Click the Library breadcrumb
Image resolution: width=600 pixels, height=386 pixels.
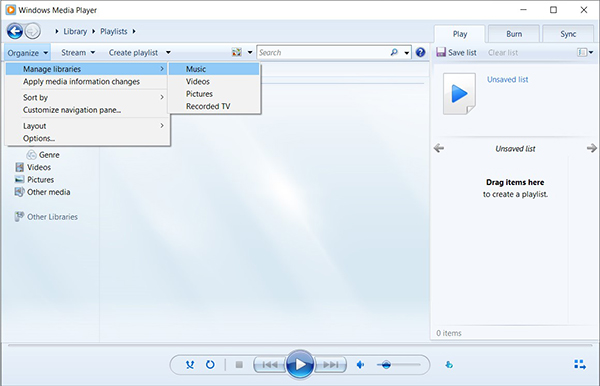(75, 31)
